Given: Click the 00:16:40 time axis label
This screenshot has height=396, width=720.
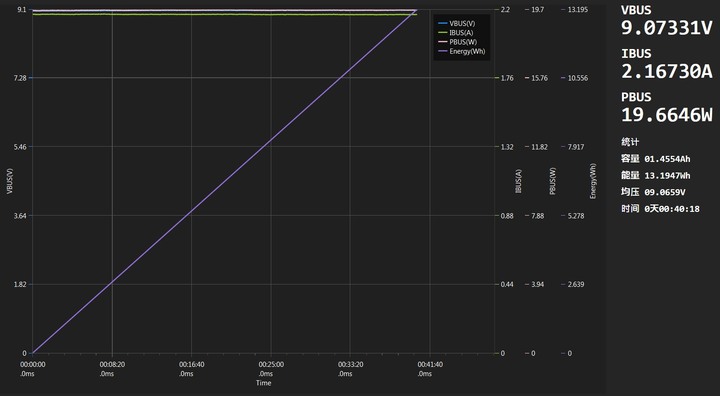Looking at the screenshot, I should point(191,364).
